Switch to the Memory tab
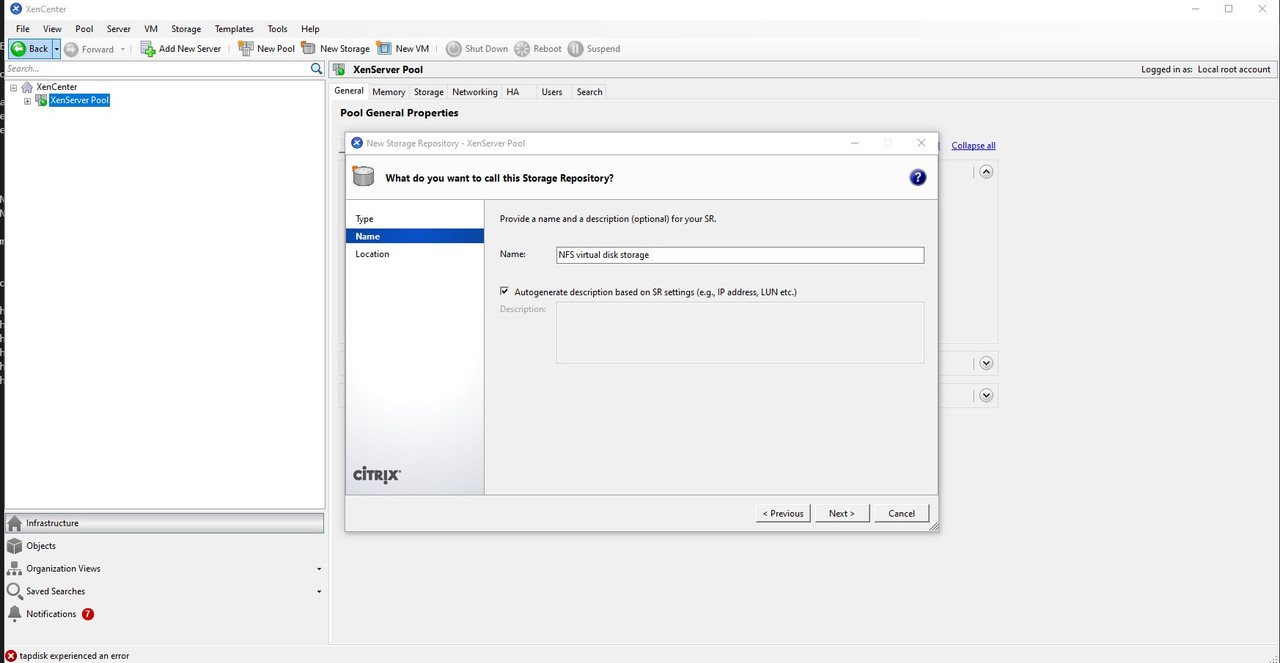 tap(389, 92)
